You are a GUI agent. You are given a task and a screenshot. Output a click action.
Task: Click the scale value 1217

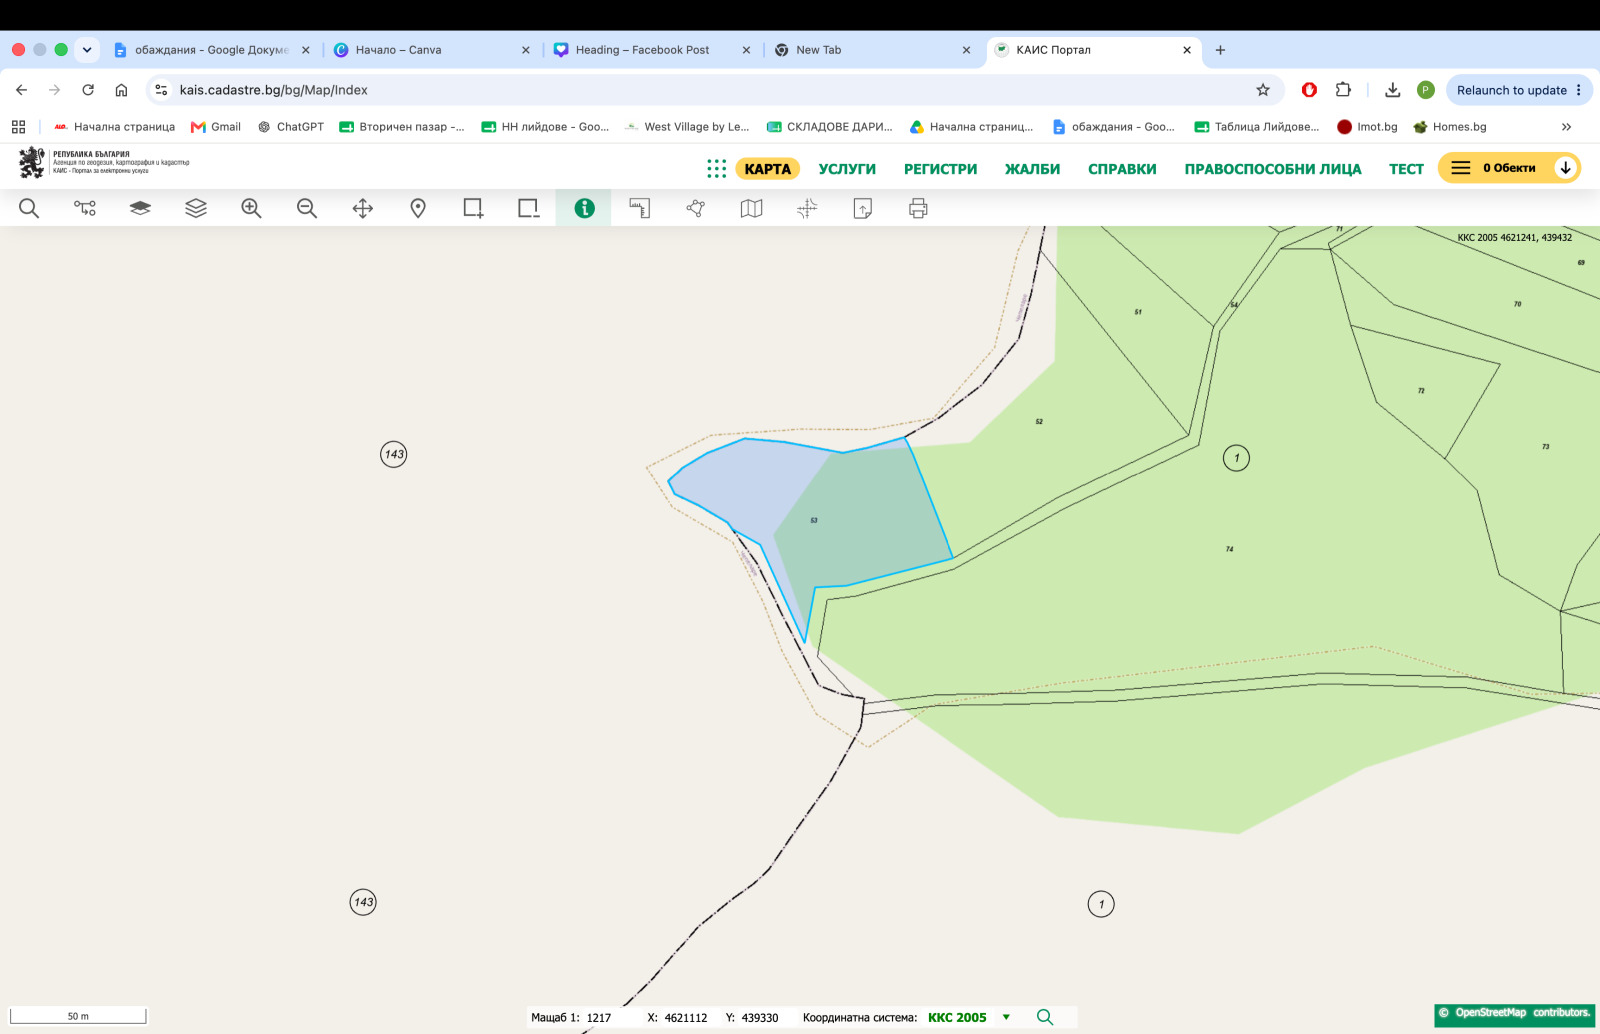[599, 1018]
